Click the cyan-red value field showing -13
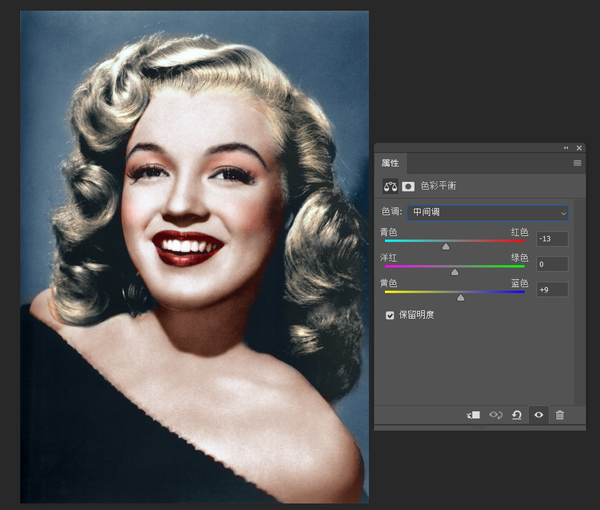The width and height of the screenshot is (600, 510). click(552, 239)
